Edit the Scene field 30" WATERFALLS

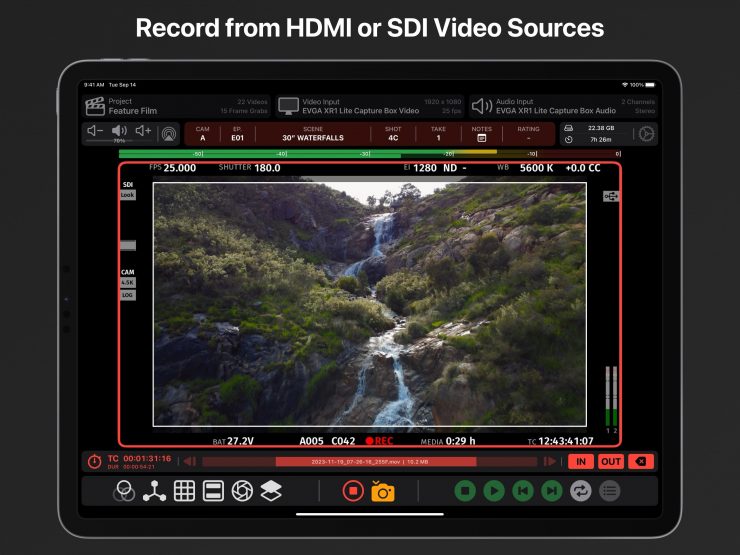[x=313, y=134]
